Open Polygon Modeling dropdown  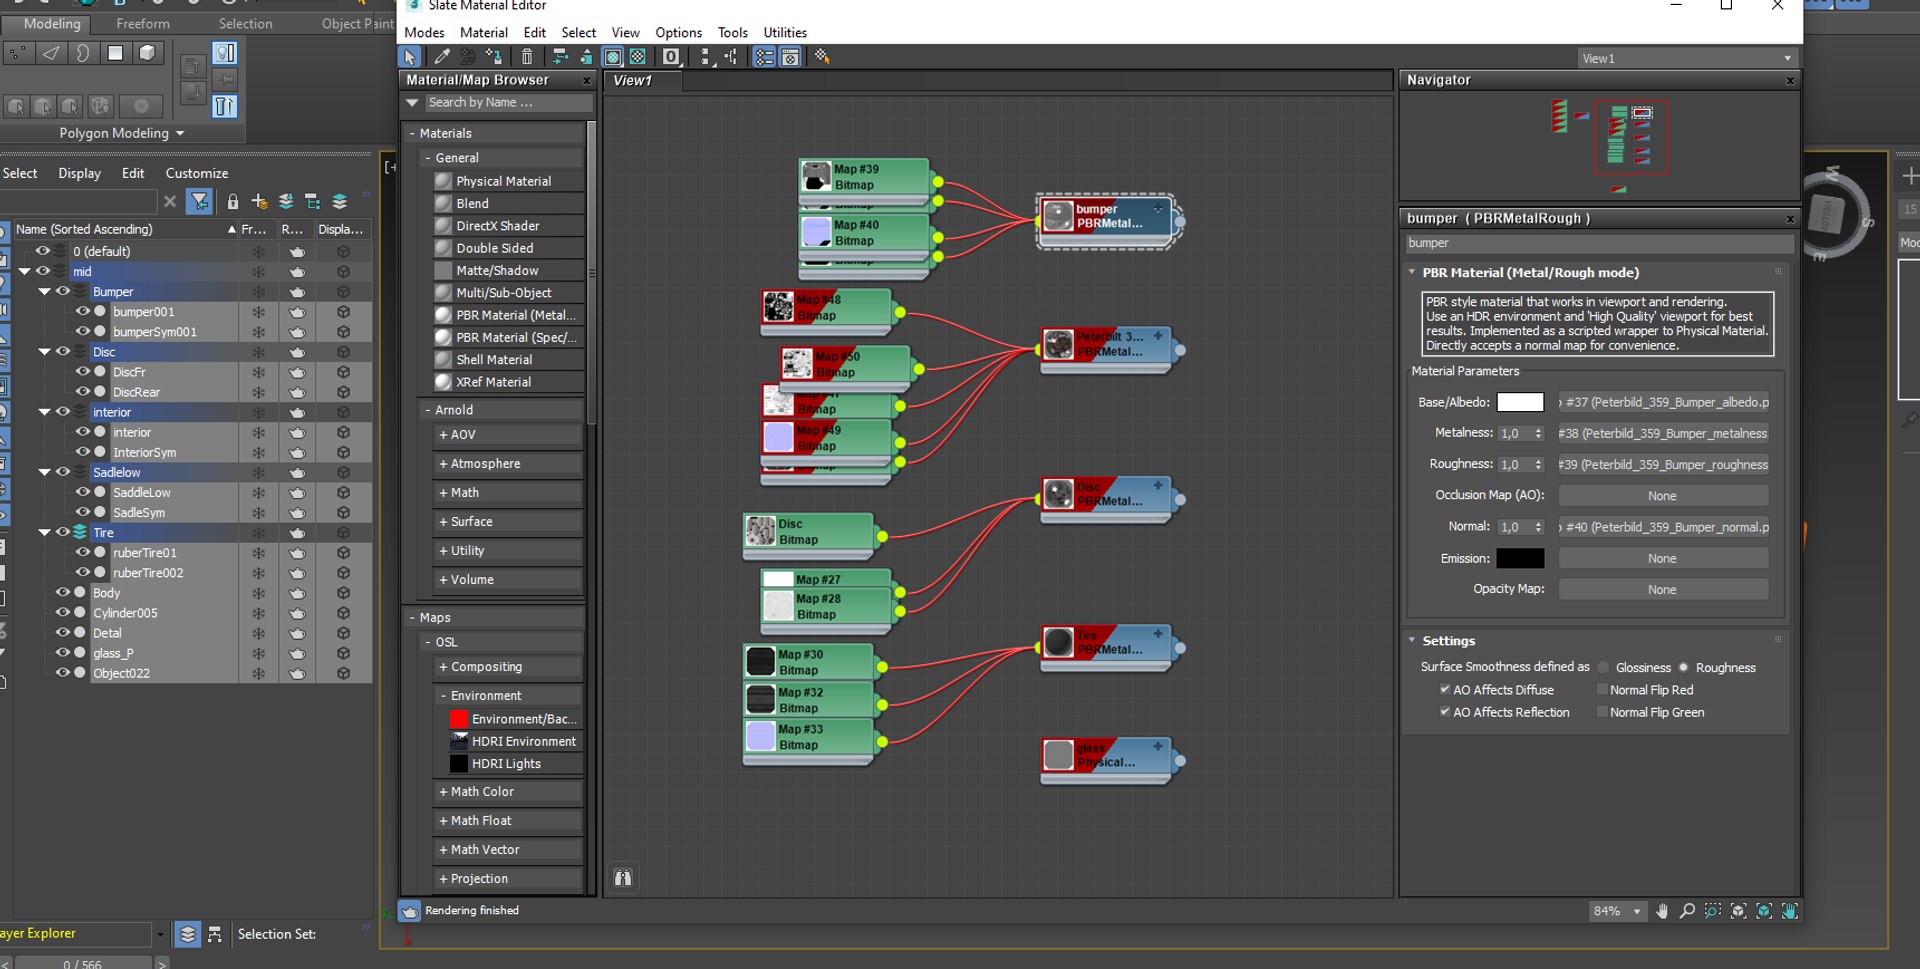(122, 133)
